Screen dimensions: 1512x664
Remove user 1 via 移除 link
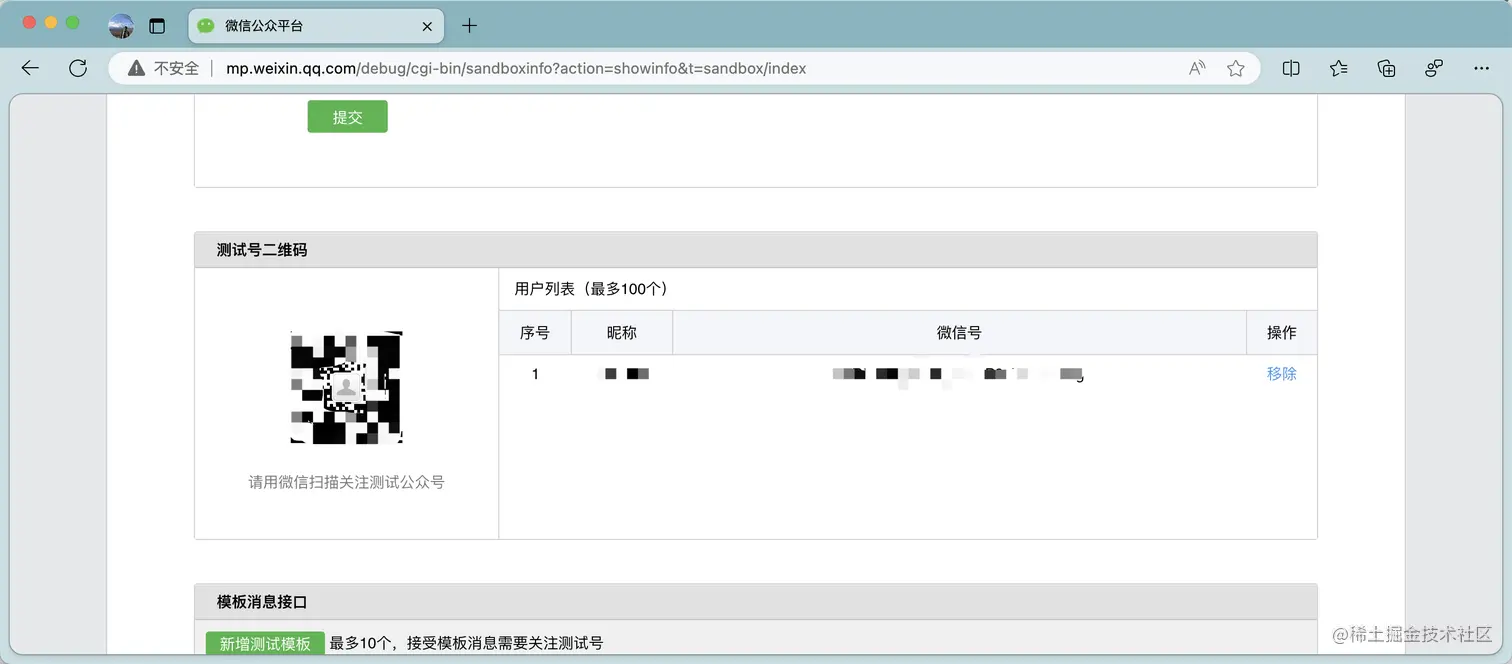point(1282,373)
